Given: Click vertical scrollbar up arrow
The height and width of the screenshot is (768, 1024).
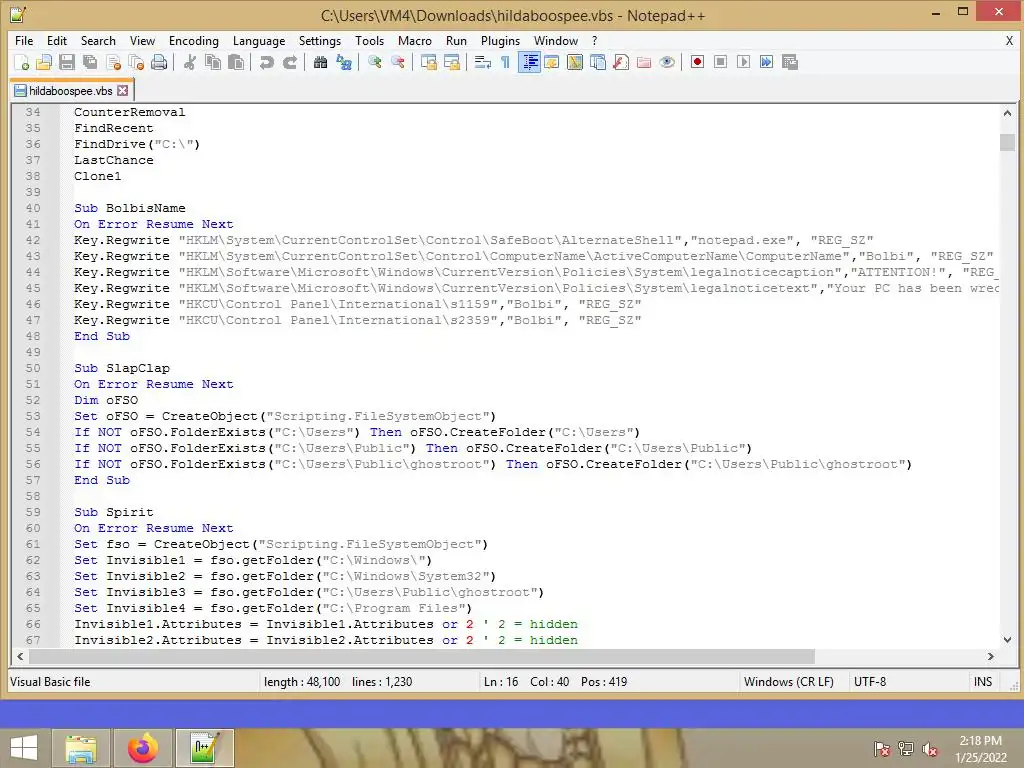Looking at the screenshot, I should (1007, 113).
